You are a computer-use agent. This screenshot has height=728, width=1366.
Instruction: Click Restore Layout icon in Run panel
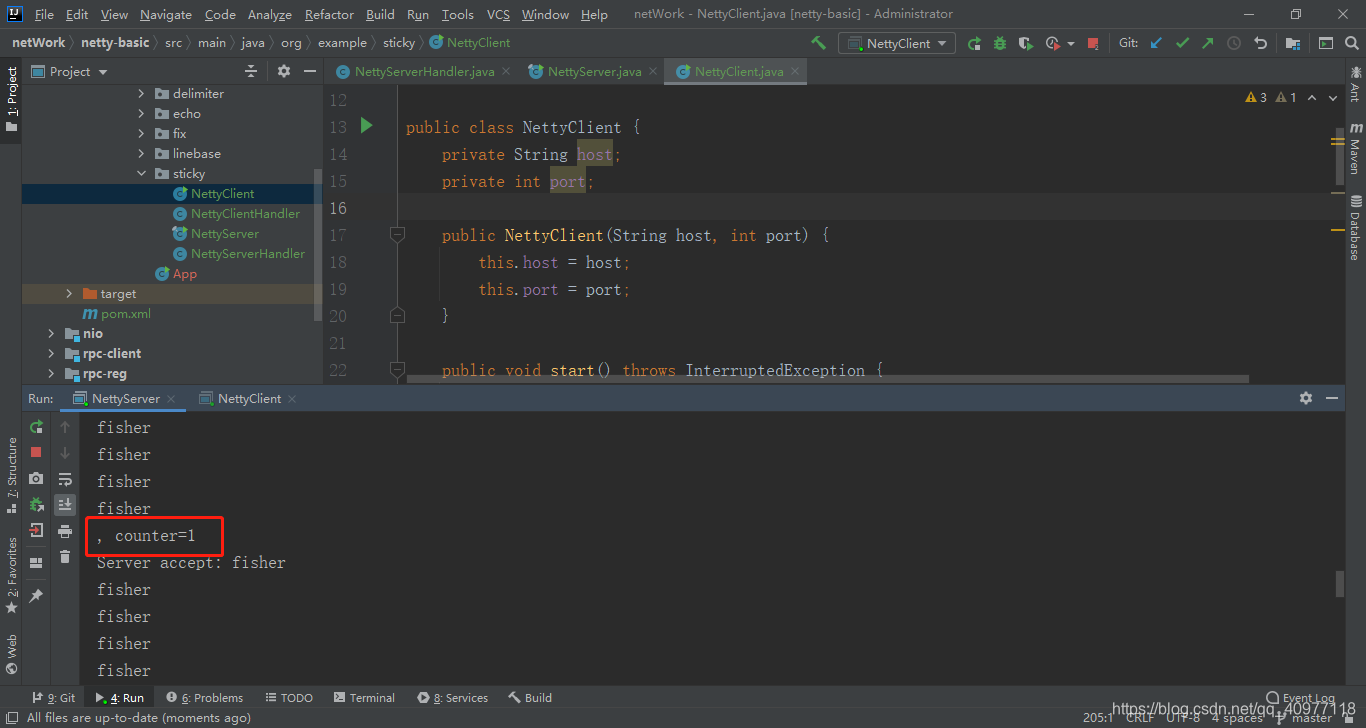pos(36,563)
